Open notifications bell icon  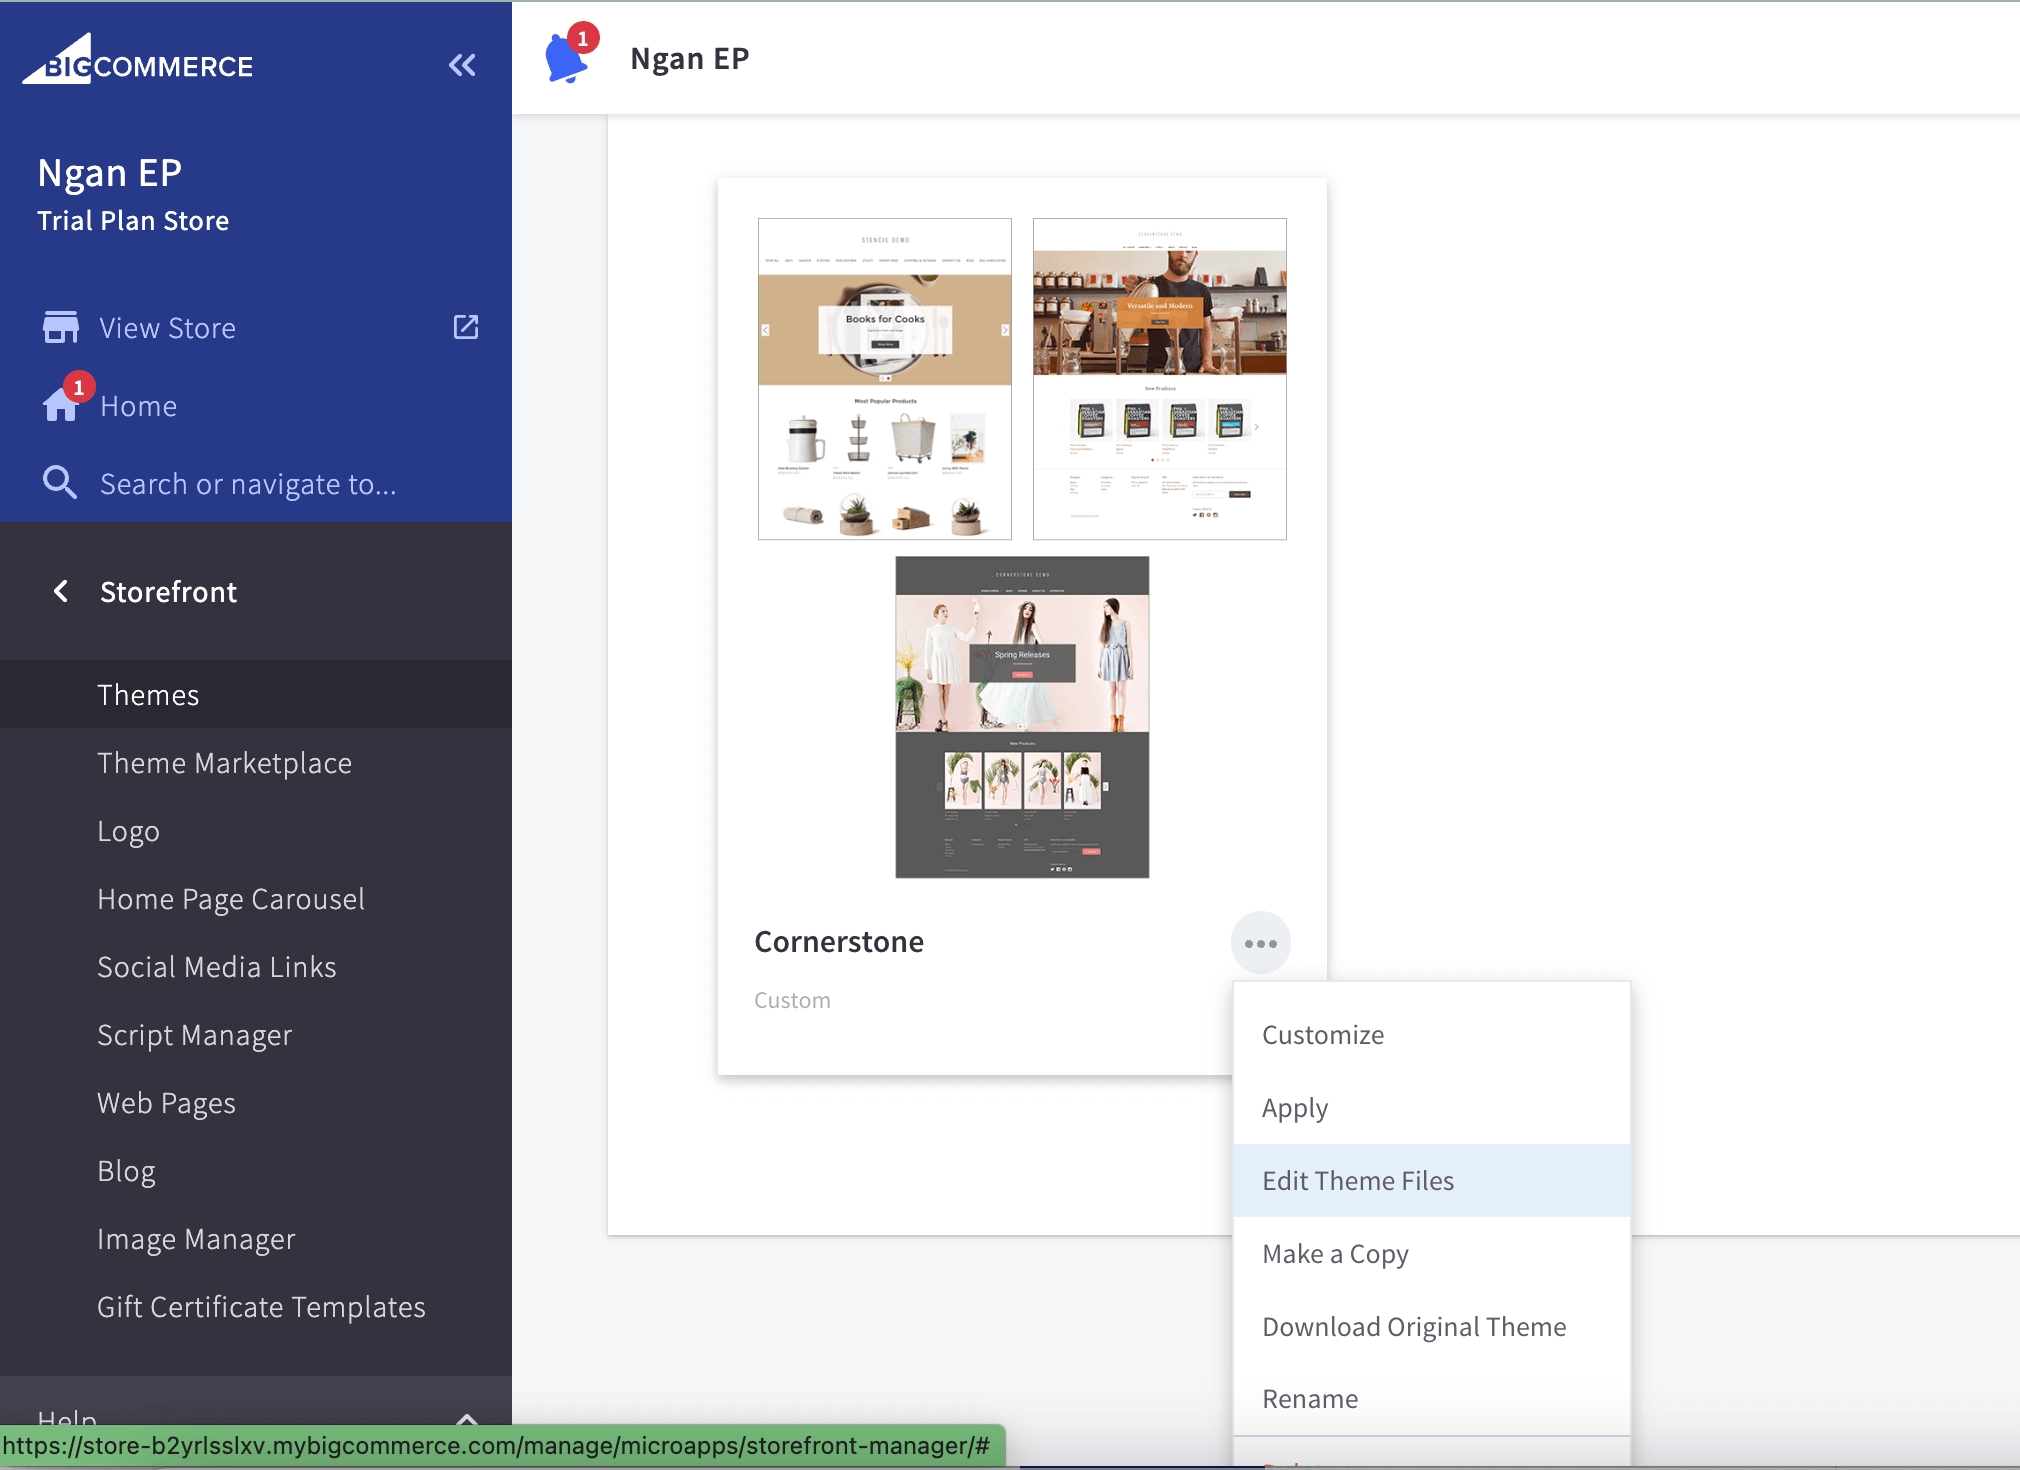566,58
